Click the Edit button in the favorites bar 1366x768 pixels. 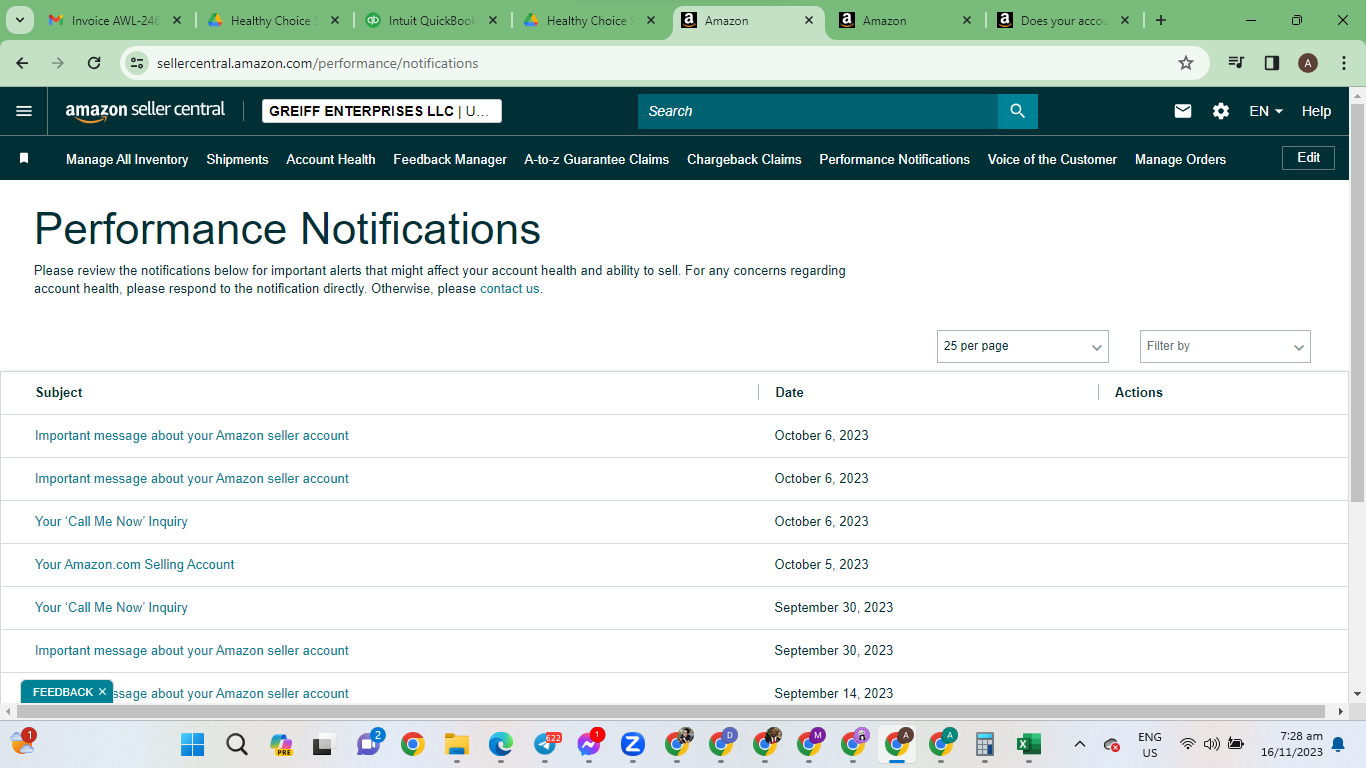pyautogui.click(x=1308, y=158)
